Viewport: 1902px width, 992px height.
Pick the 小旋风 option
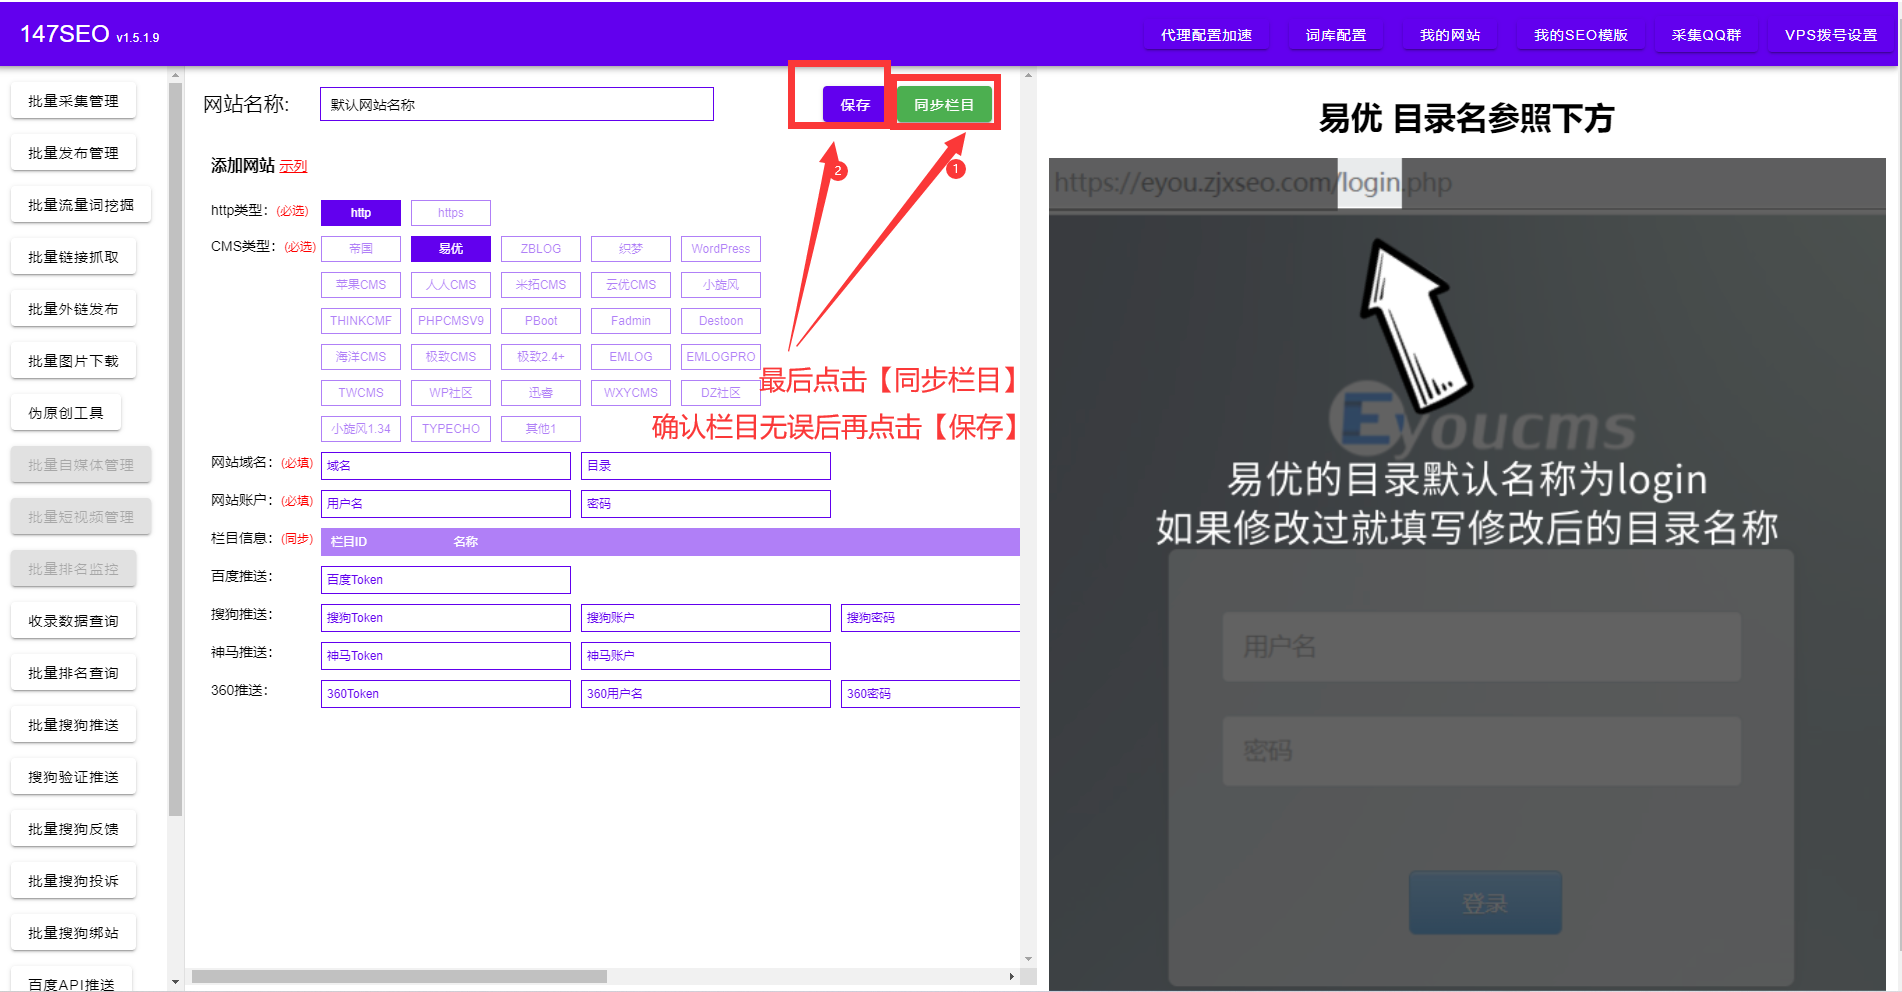click(721, 285)
